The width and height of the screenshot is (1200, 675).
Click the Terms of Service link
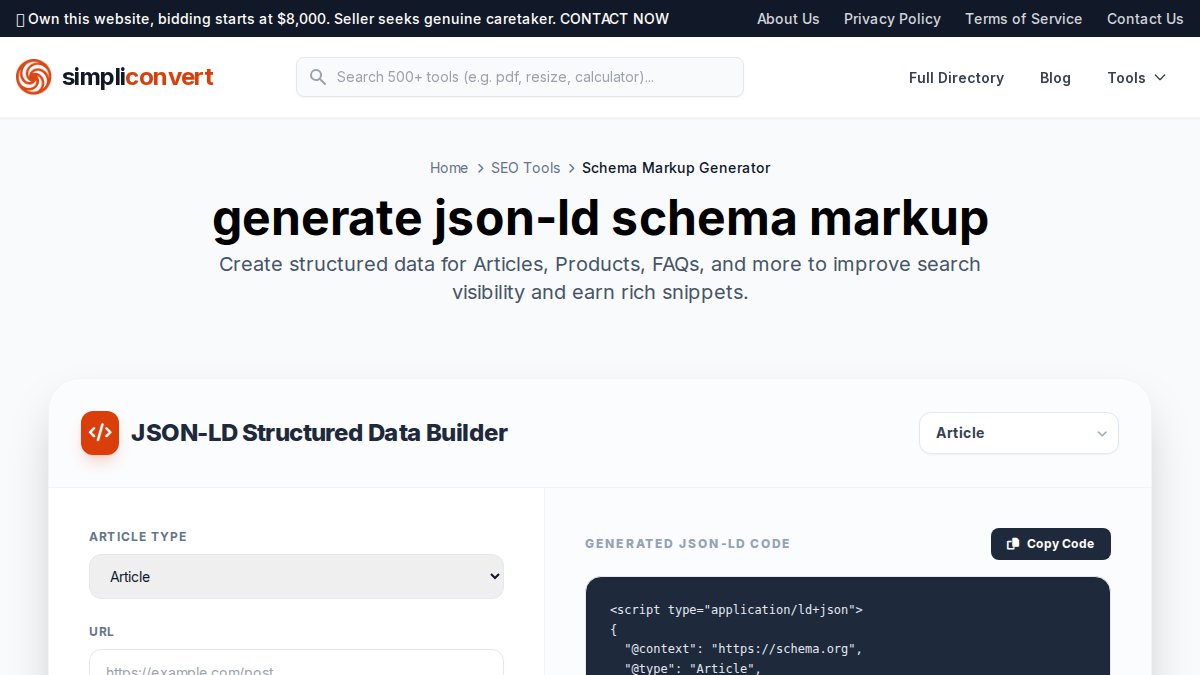click(x=1023, y=18)
